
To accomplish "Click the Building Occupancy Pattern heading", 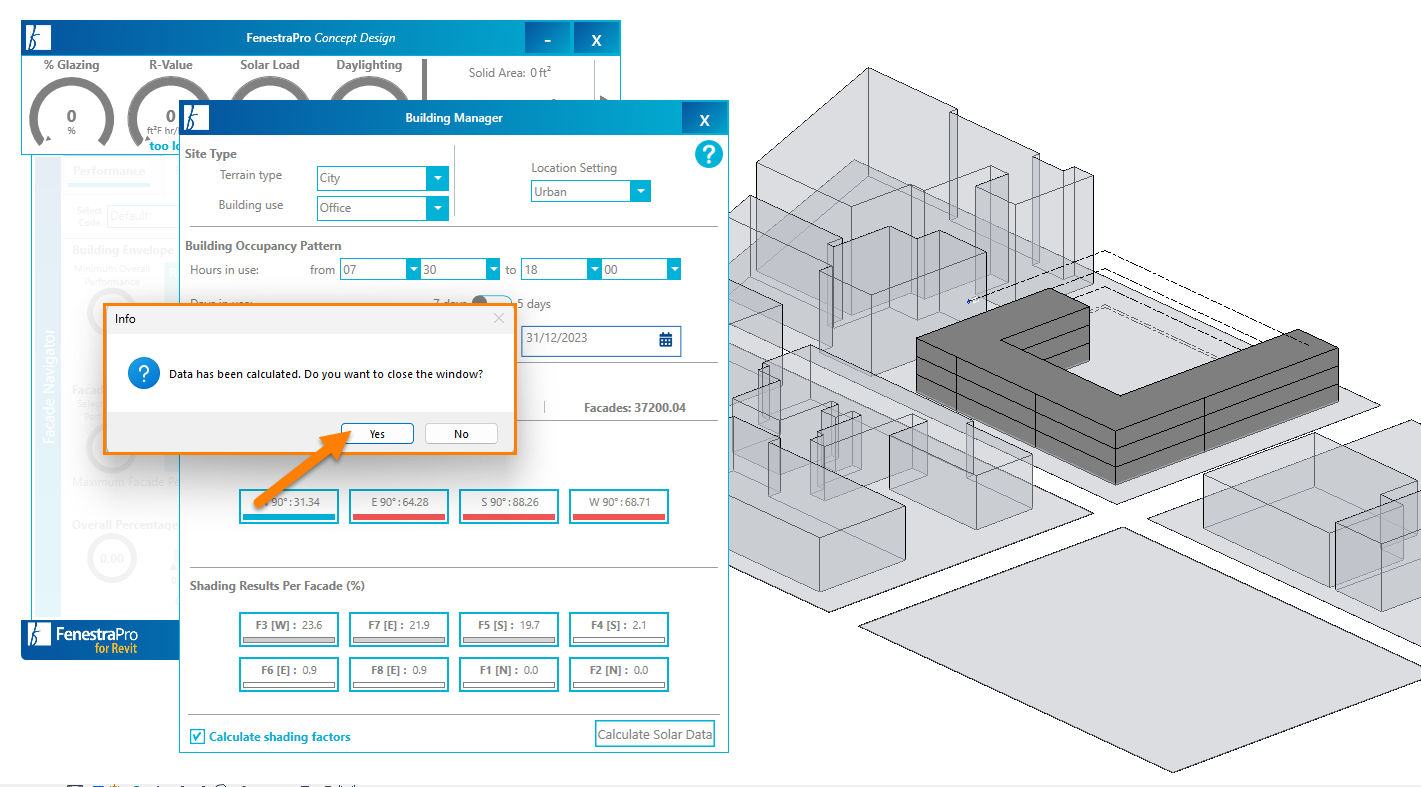I will [x=263, y=246].
